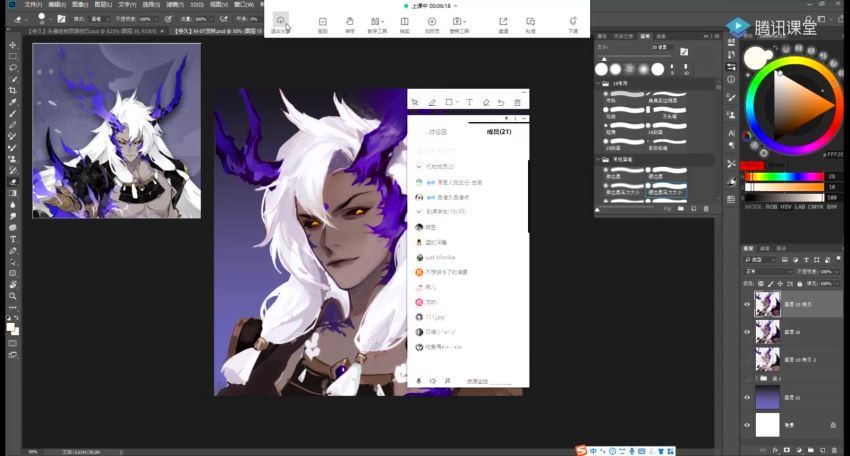Hide the top selected layer via eye icon
Viewport: 850px width, 456px height.
pos(747,304)
